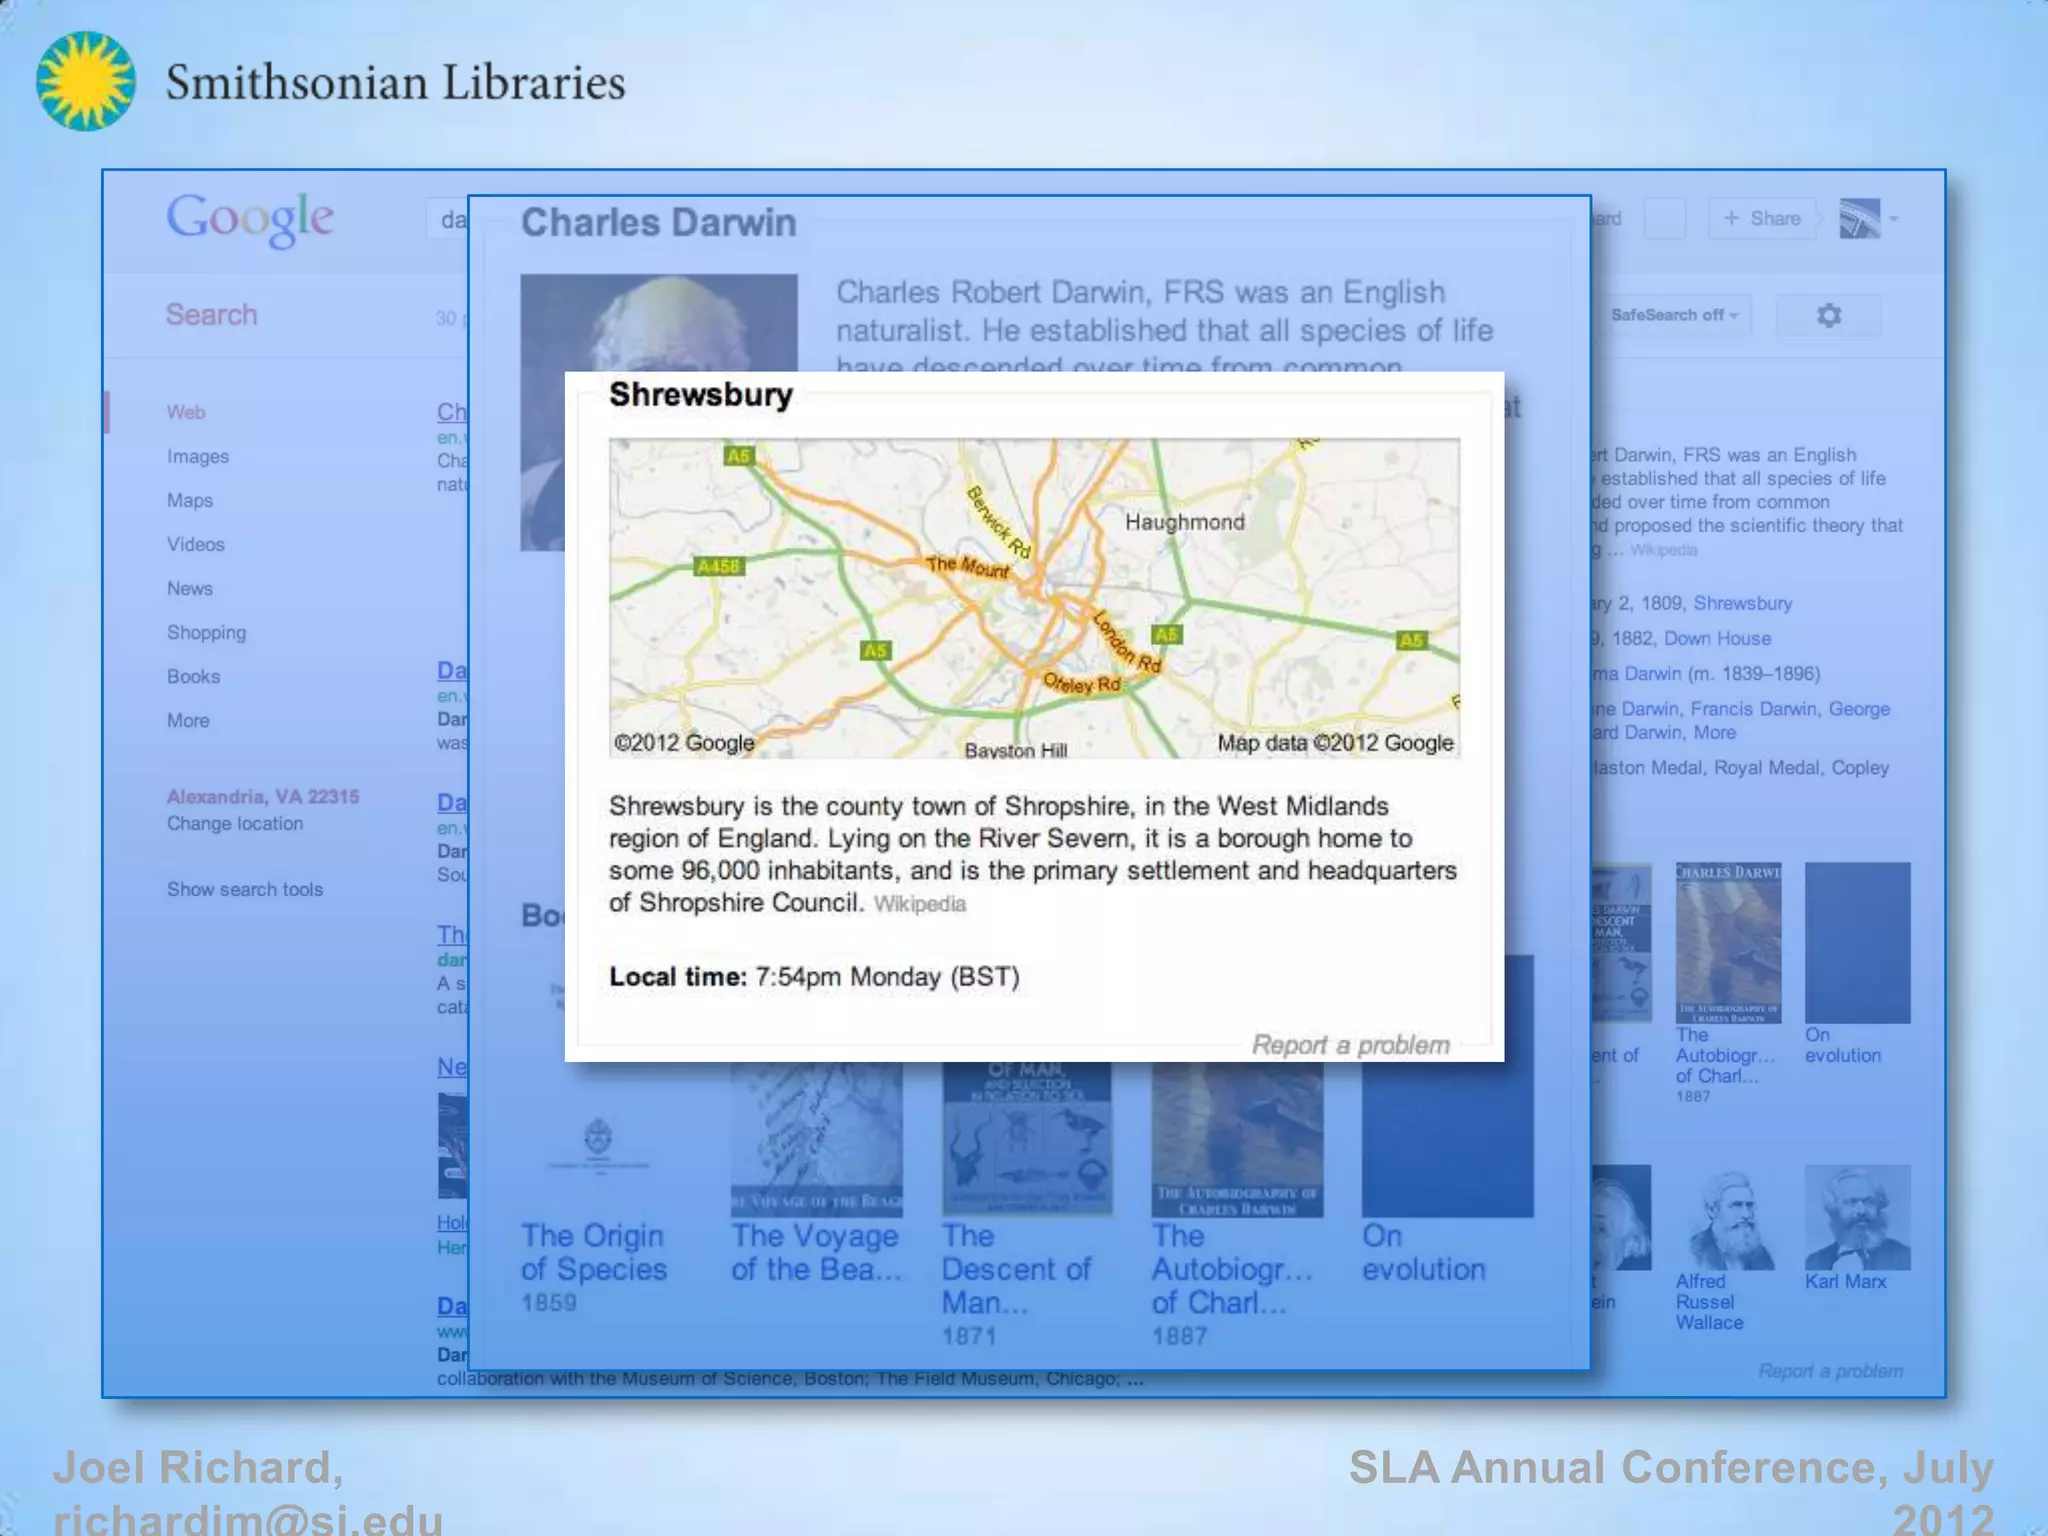Expand the More search categories
The image size is (2048, 1536).
[188, 720]
